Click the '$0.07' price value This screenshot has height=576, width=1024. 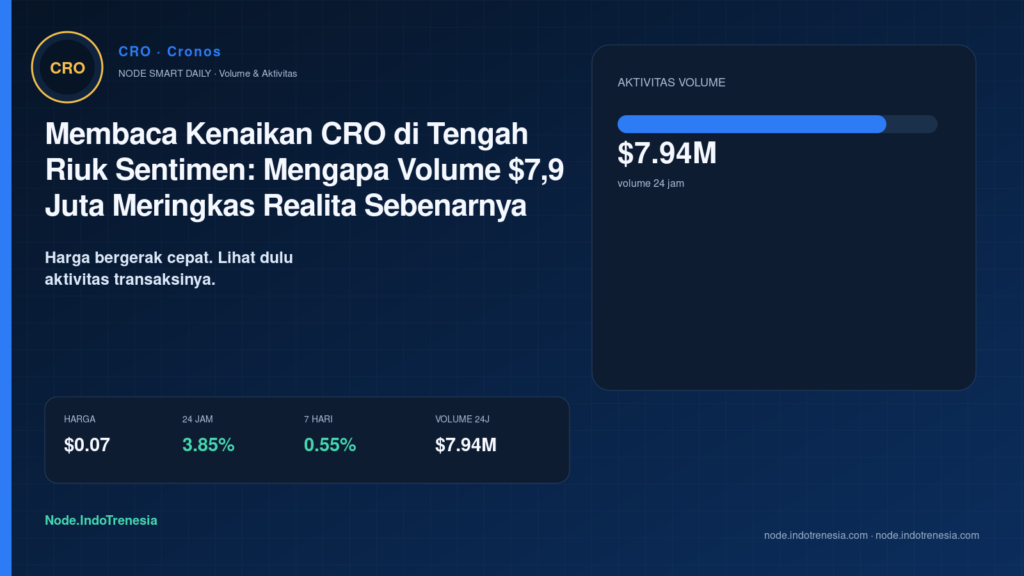87,445
